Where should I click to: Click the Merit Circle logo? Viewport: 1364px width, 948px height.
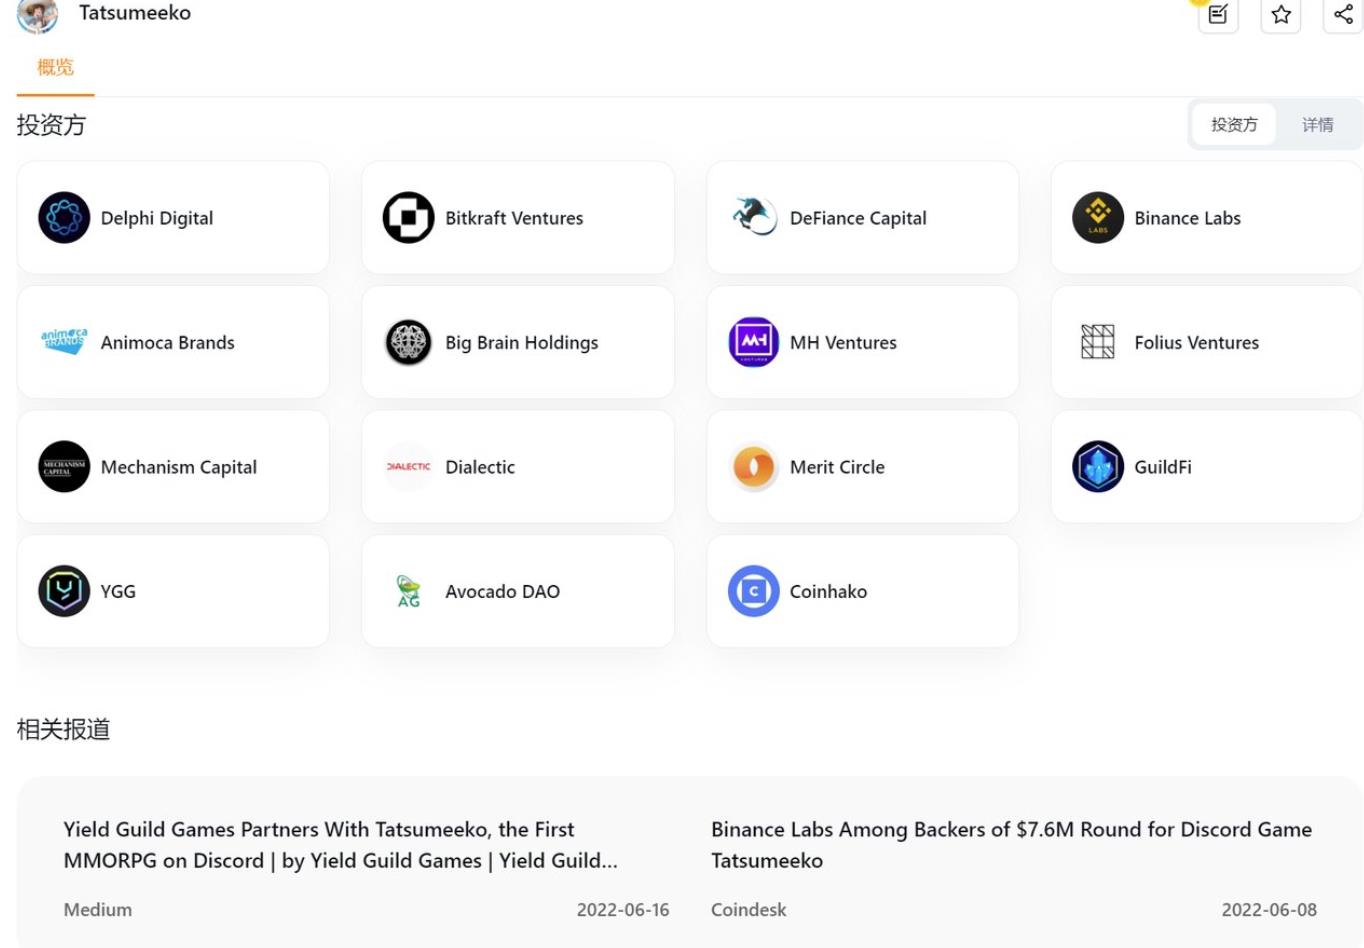tap(753, 467)
